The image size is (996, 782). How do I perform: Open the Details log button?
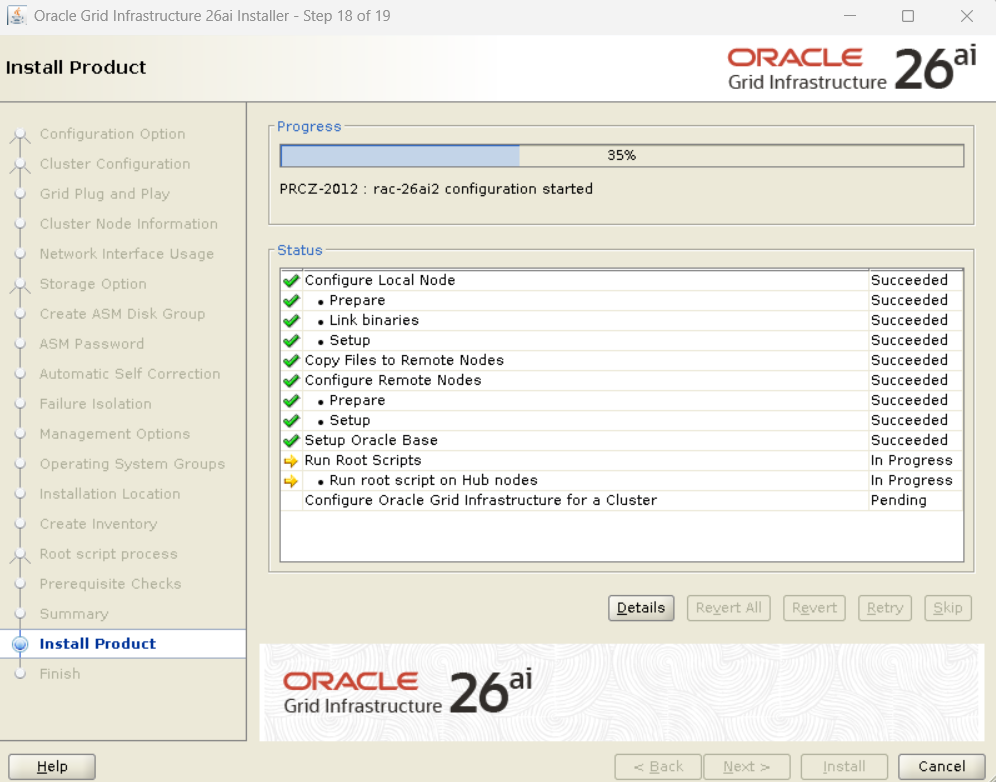click(x=641, y=608)
